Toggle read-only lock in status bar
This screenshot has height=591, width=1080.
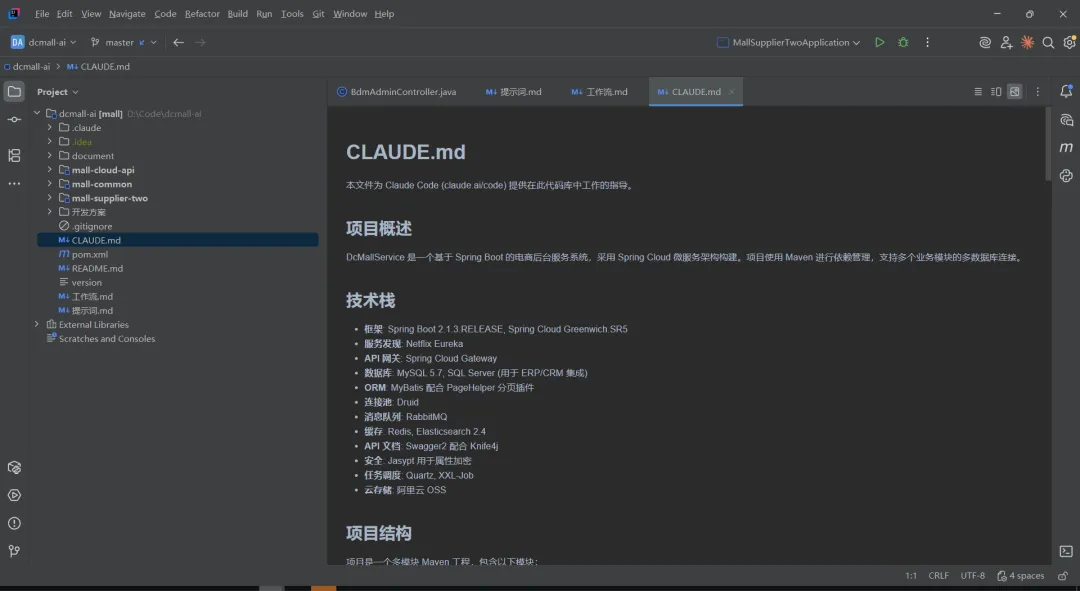point(1063,576)
